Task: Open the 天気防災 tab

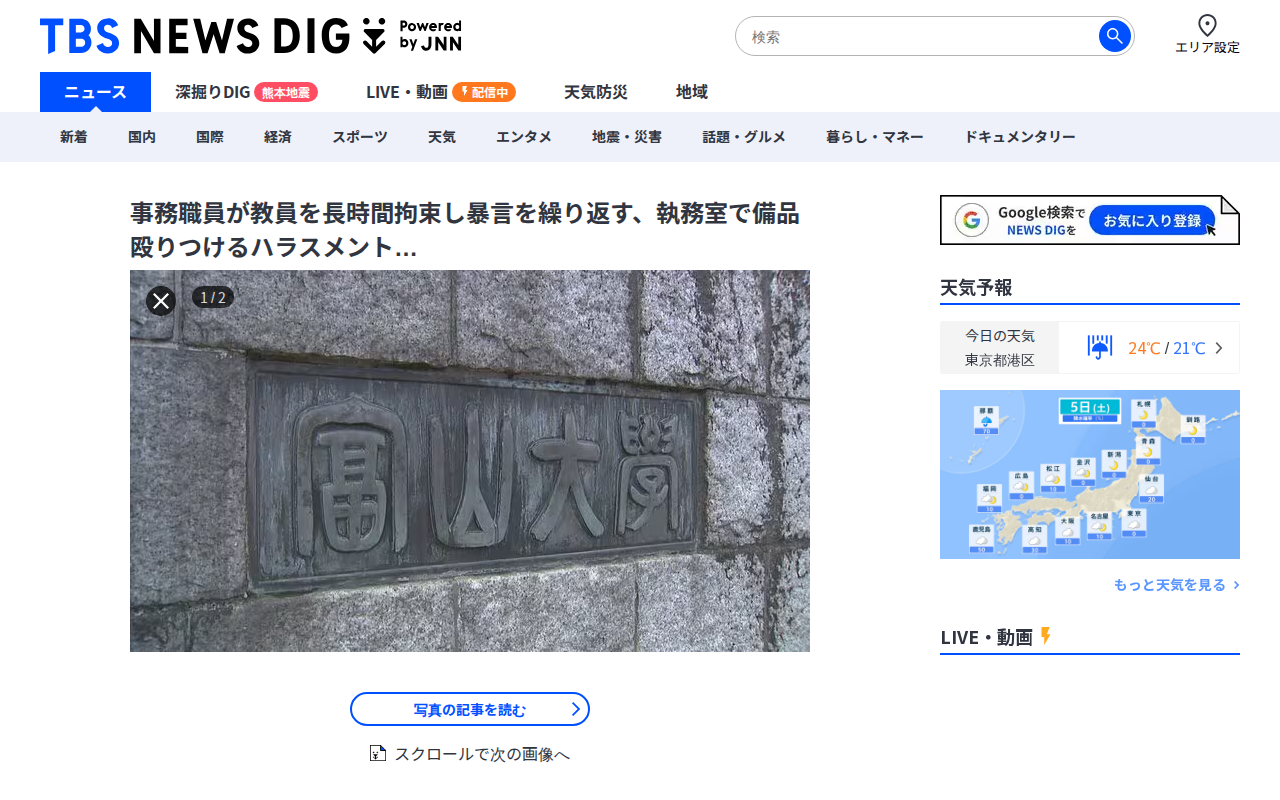Action: coord(596,92)
